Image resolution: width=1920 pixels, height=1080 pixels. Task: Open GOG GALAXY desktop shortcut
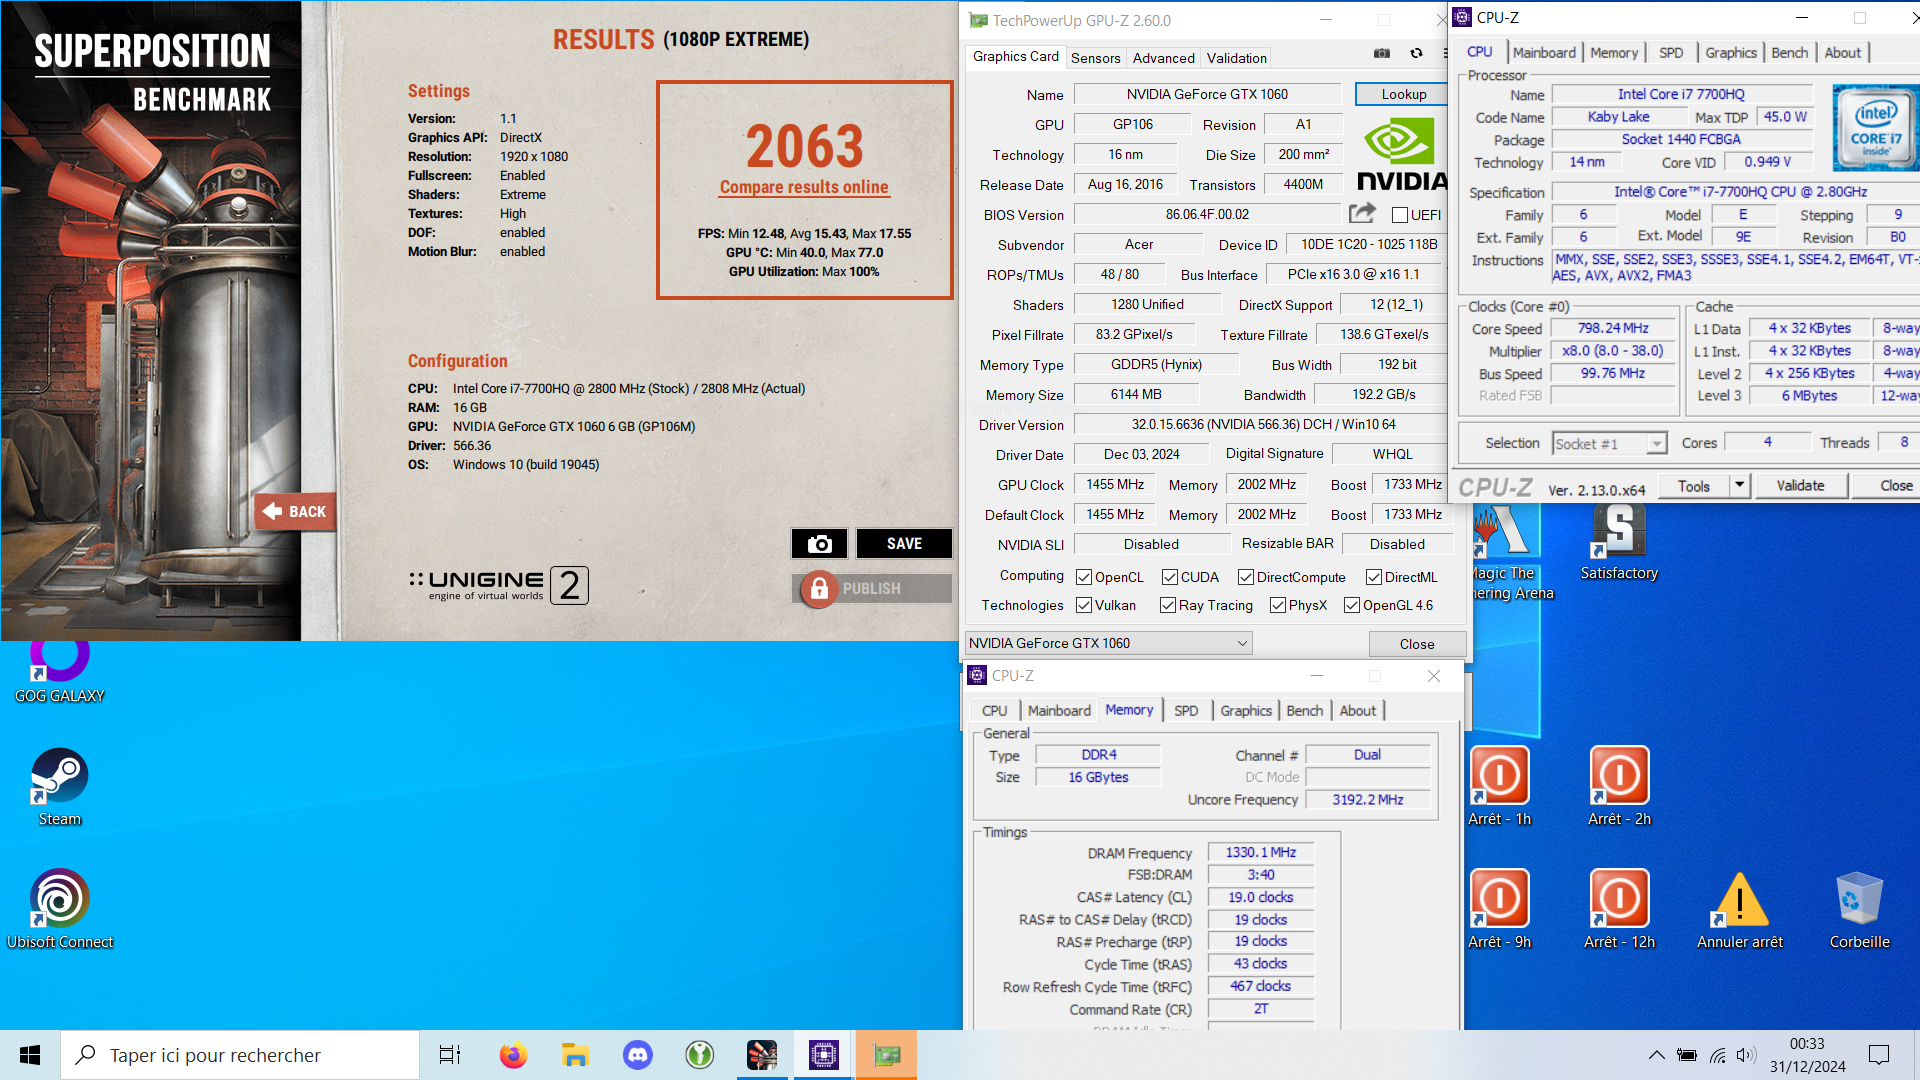(60, 670)
